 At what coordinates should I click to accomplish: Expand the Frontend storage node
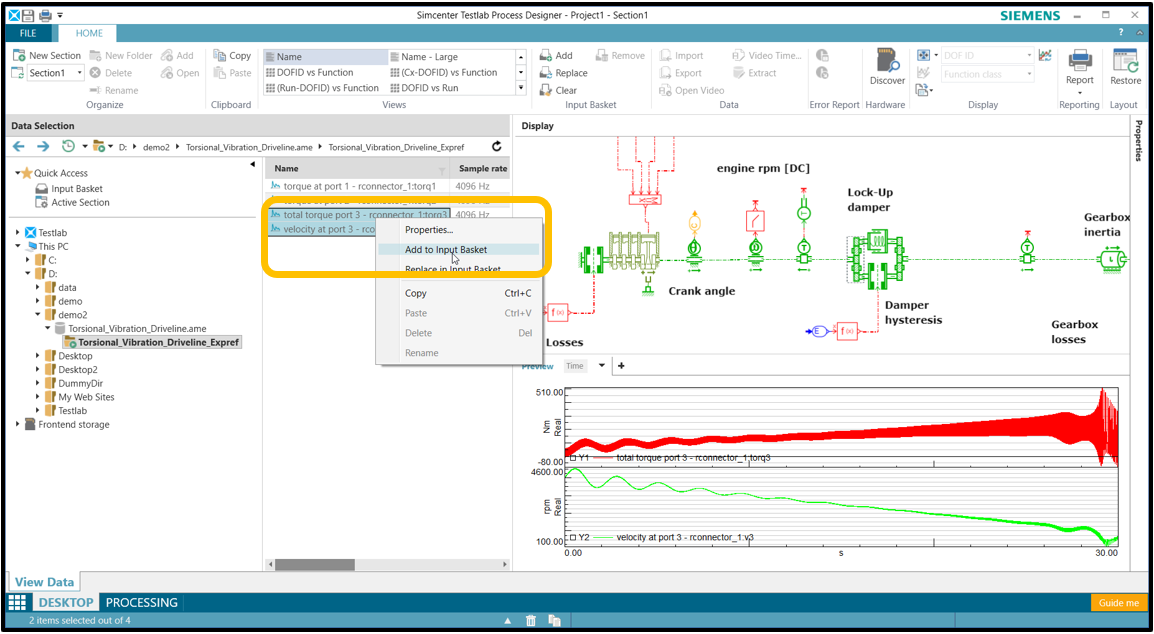pyautogui.click(x=18, y=425)
